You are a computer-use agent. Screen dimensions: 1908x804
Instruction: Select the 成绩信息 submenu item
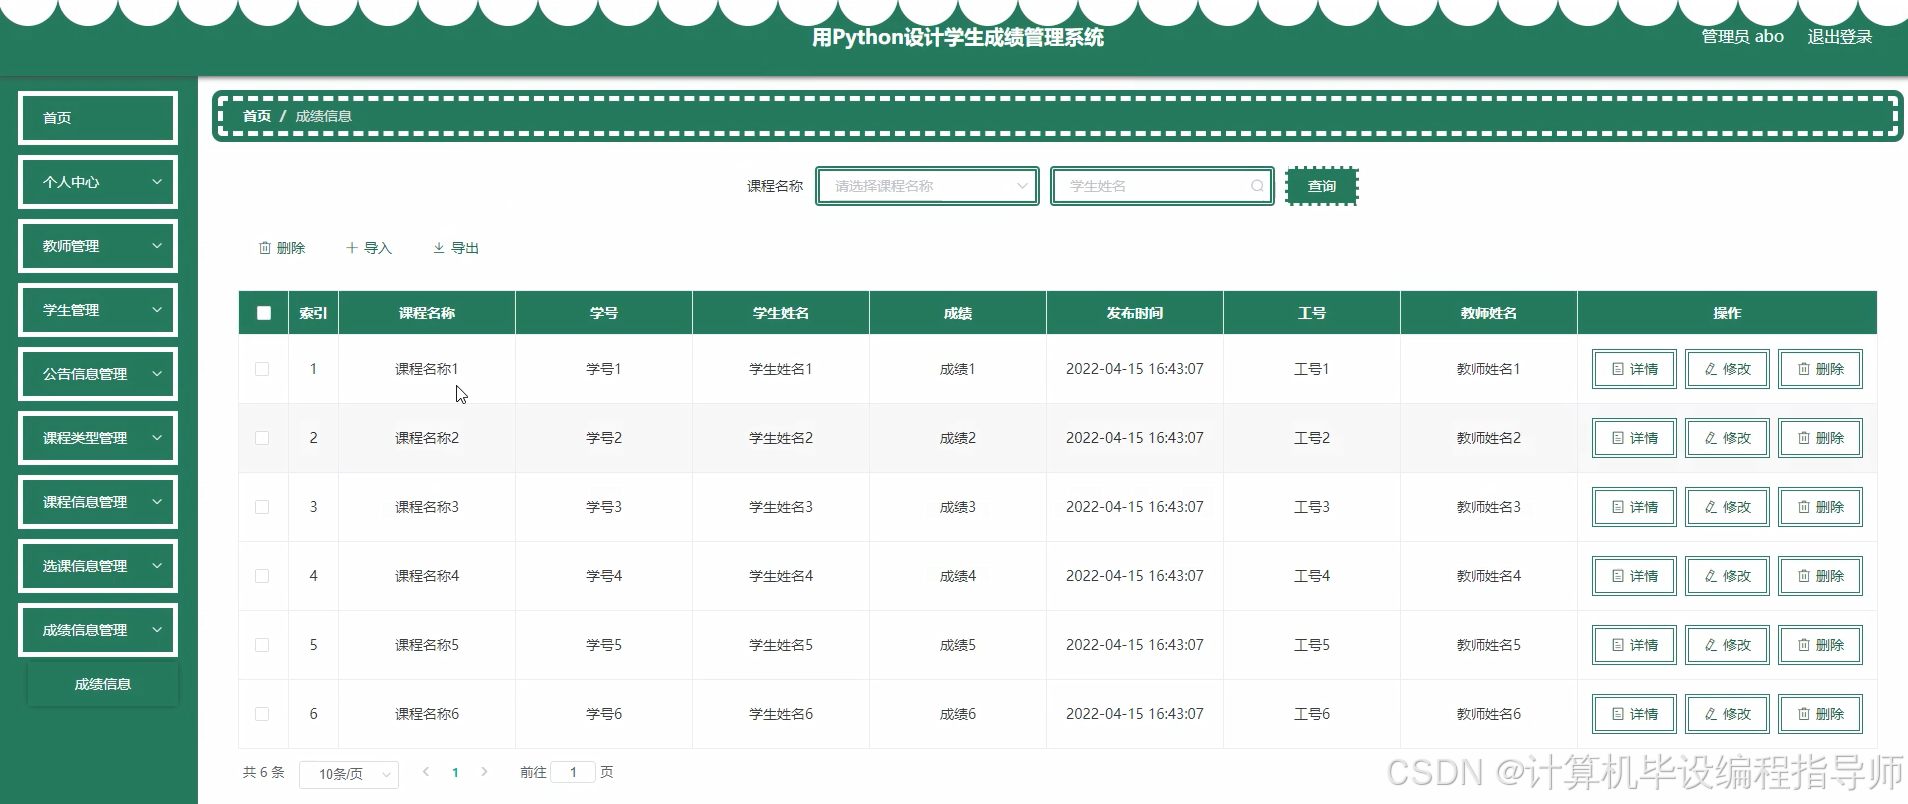point(103,684)
